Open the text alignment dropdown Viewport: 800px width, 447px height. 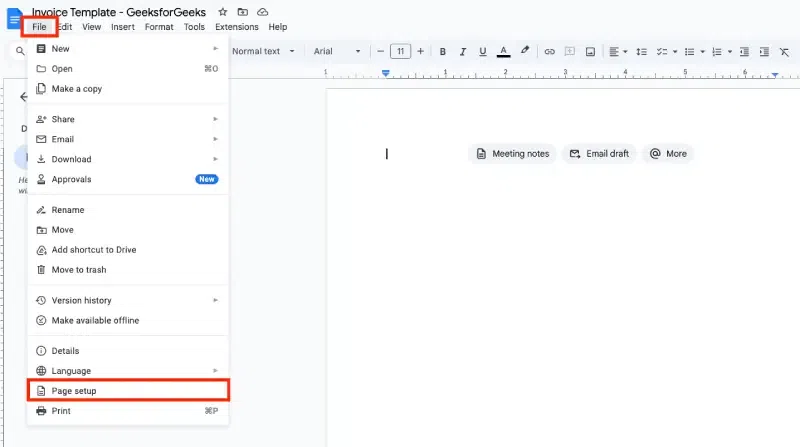click(x=618, y=52)
